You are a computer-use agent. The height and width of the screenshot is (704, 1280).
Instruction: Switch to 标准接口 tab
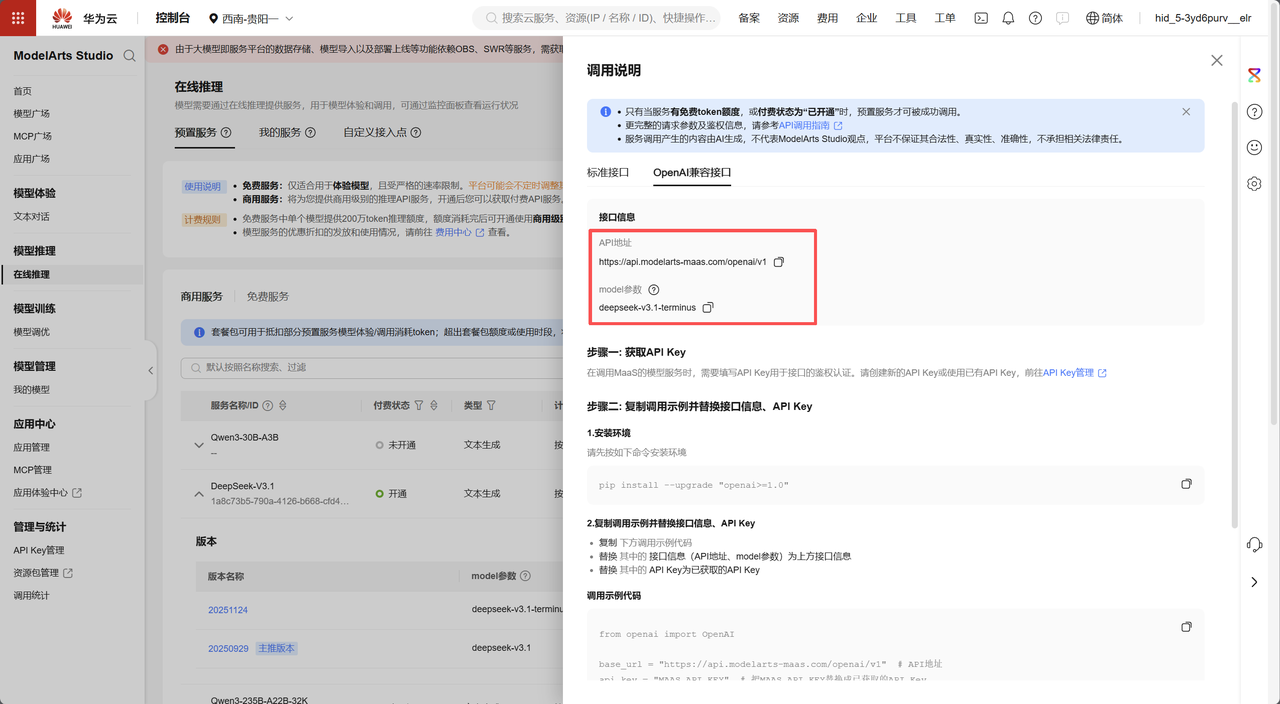click(x=608, y=172)
